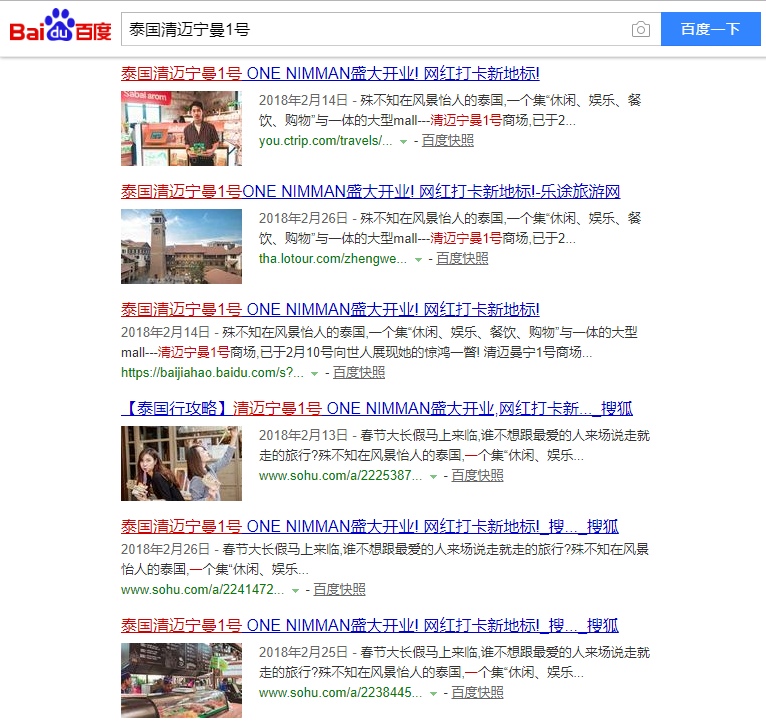766x721 pixels.
Task: Open thumbnail of clock tower building
Action: [181, 247]
